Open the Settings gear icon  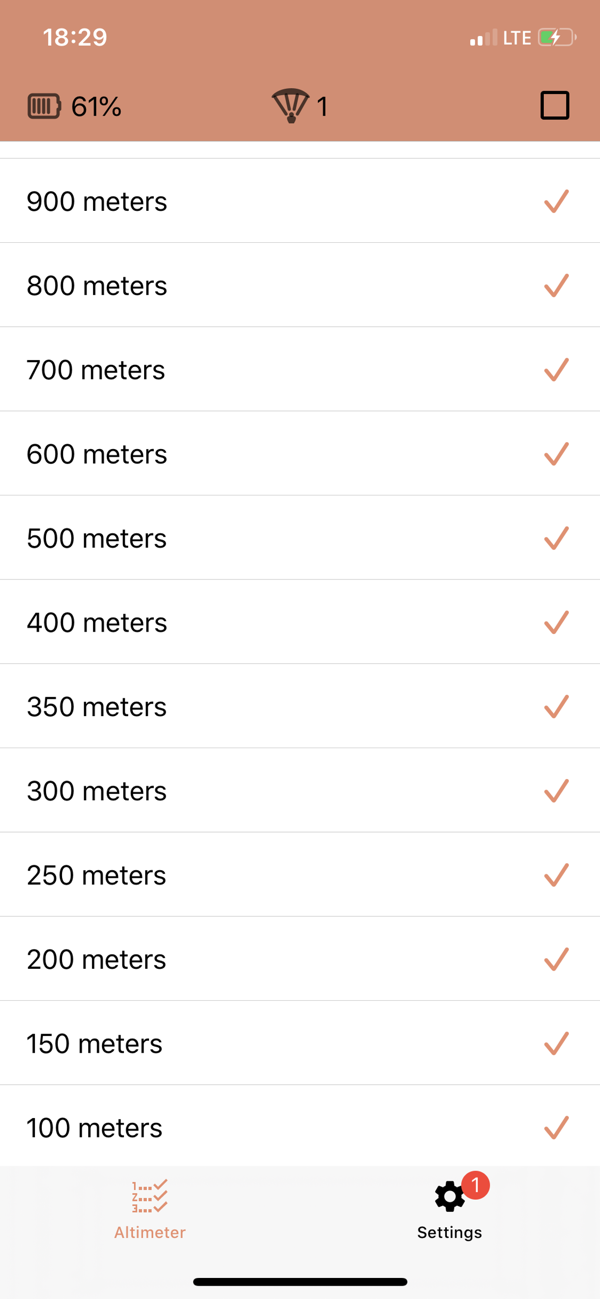click(449, 1197)
